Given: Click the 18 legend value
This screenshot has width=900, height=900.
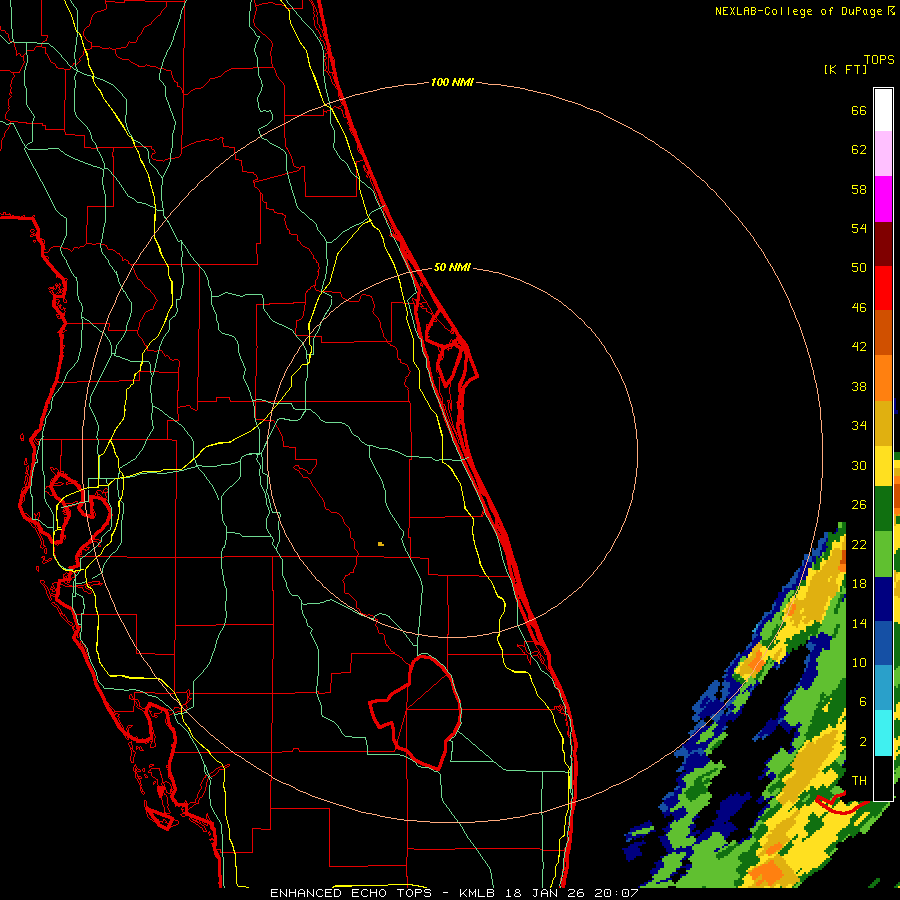Looking at the screenshot, I should [859, 584].
